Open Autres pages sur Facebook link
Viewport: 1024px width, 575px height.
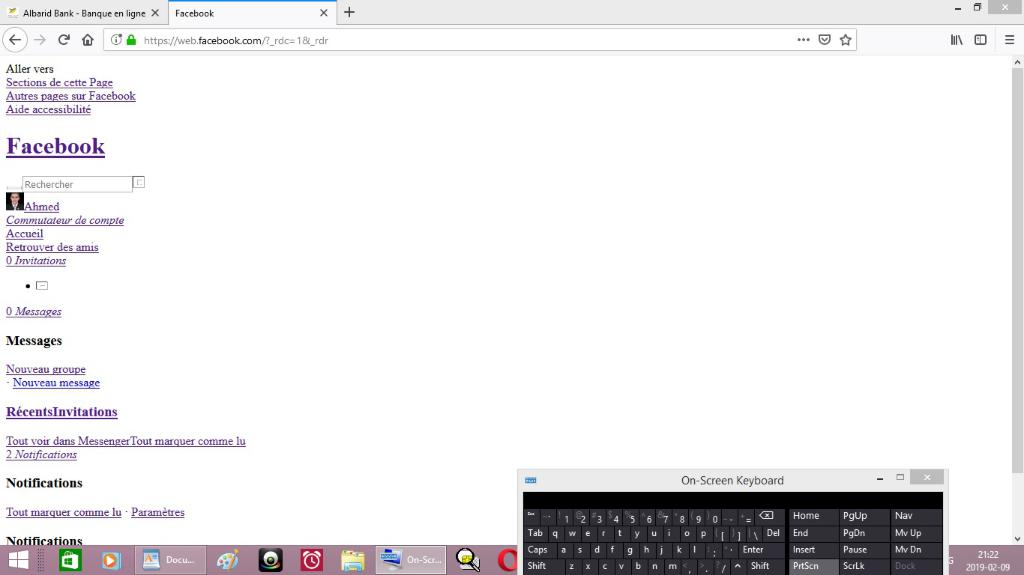click(x=71, y=96)
